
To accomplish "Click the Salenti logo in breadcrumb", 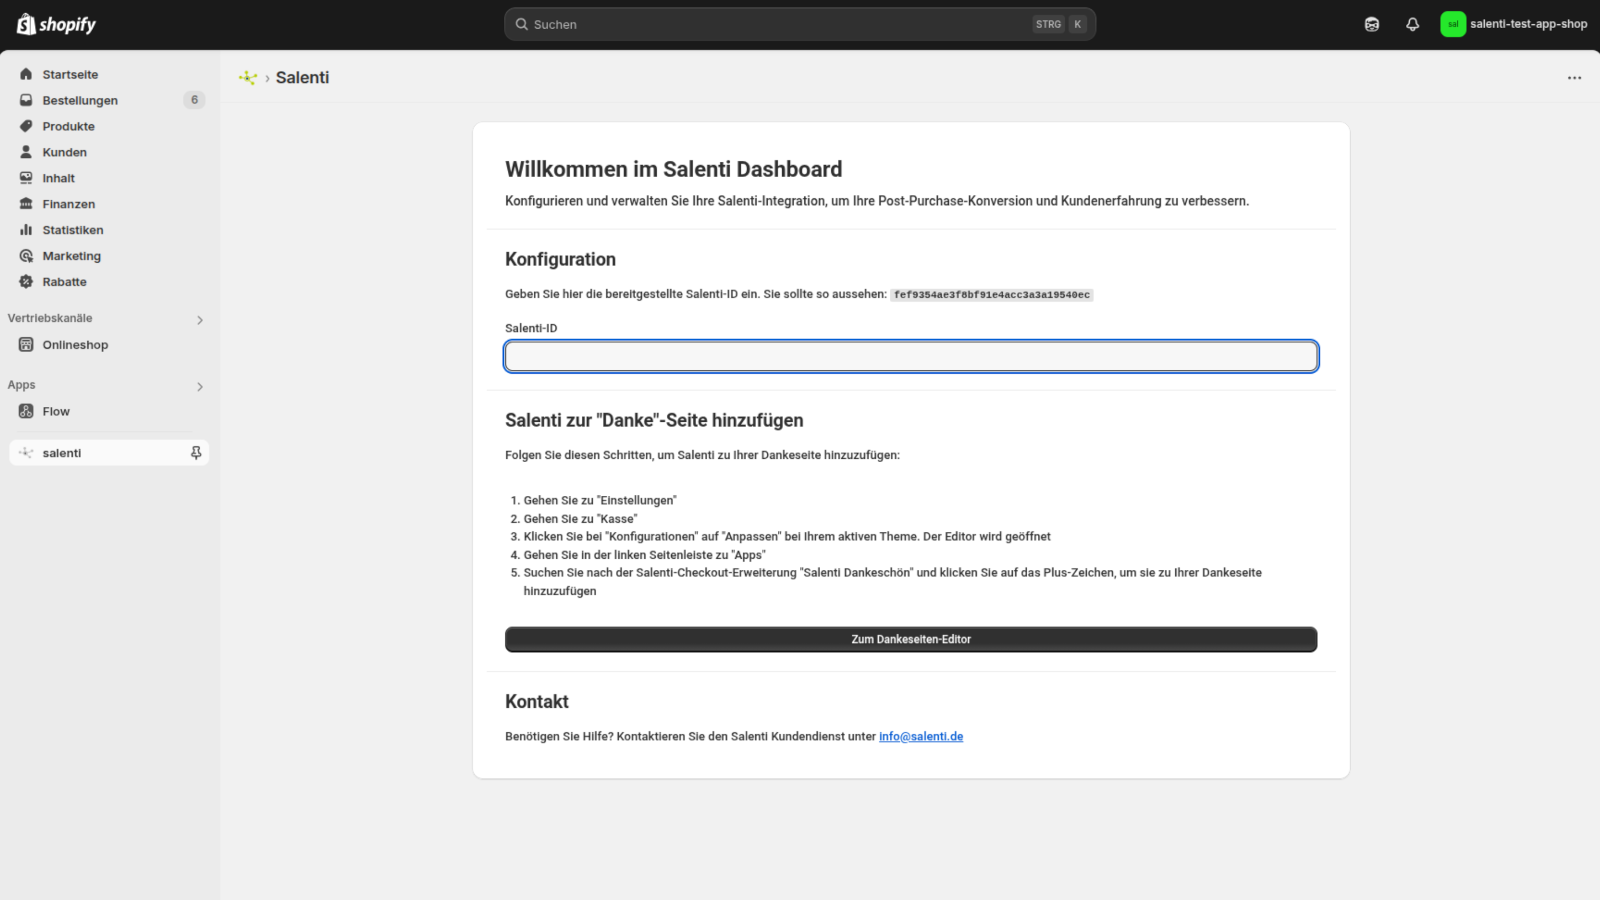I will tap(248, 77).
